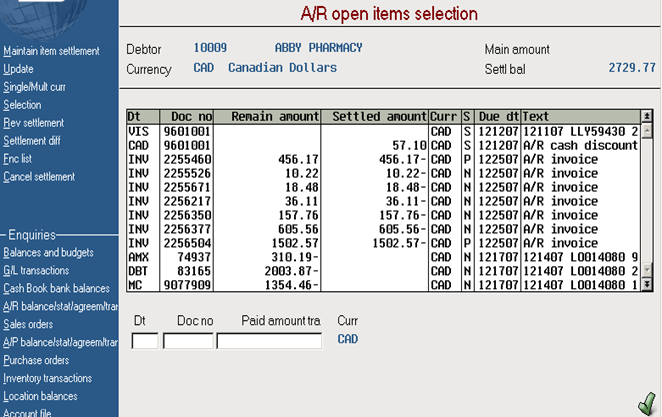Click Cancel settlement
662x417 pixels.
[39, 176]
